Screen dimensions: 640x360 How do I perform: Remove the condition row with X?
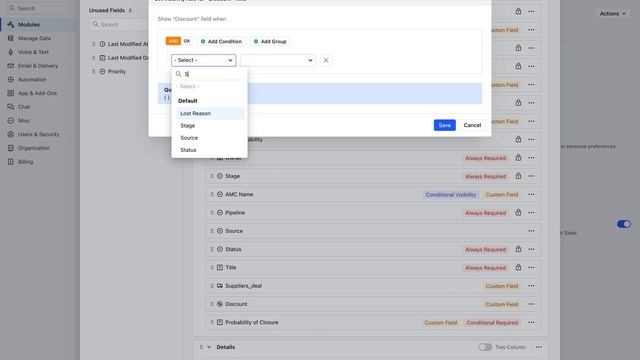tap(326, 60)
